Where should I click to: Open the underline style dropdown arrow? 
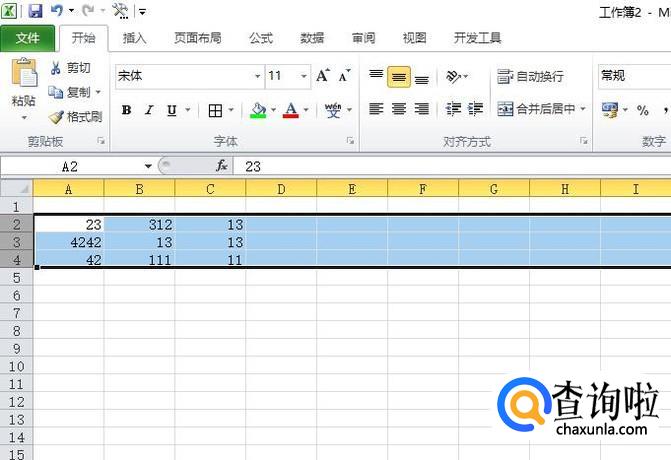(x=187, y=110)
